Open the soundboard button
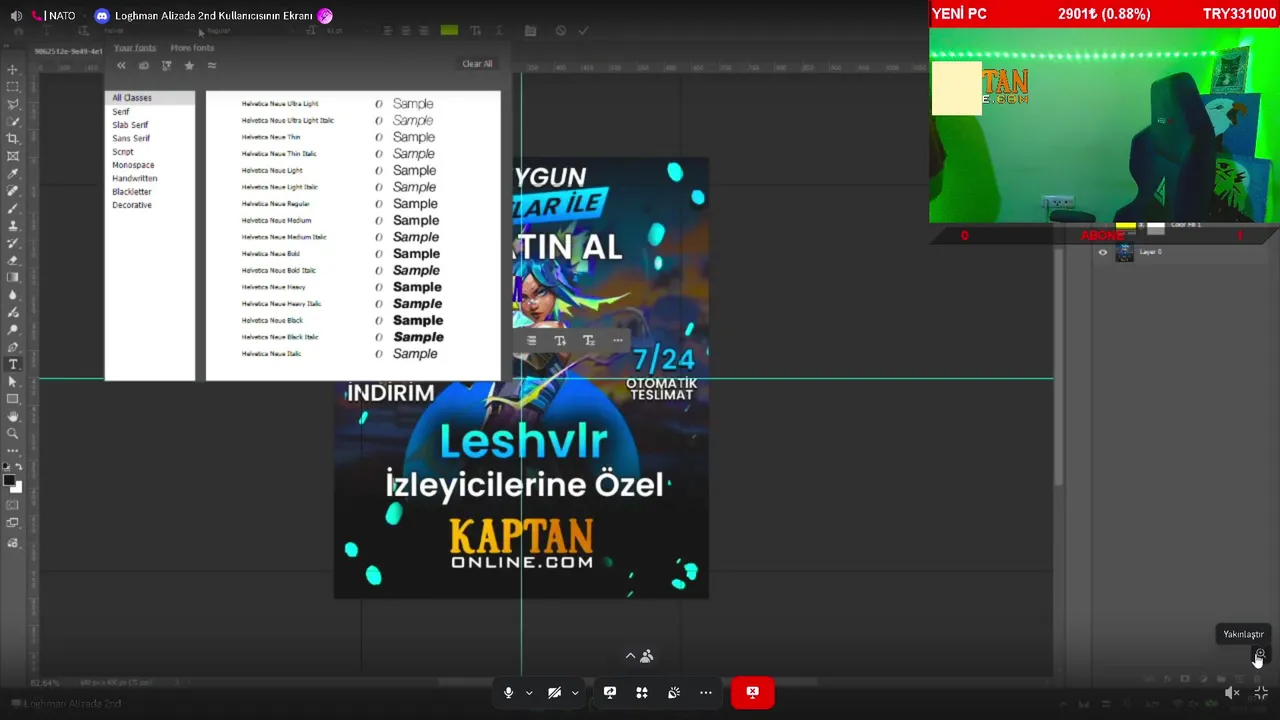Screen dimensions: 1280x720 tap(674, 692)
